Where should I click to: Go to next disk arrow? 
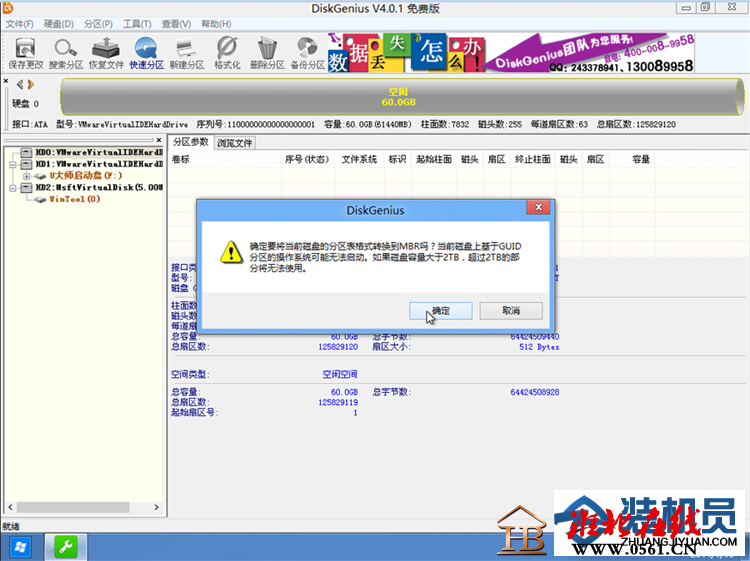pyautogui.click(x=31, y=85)
